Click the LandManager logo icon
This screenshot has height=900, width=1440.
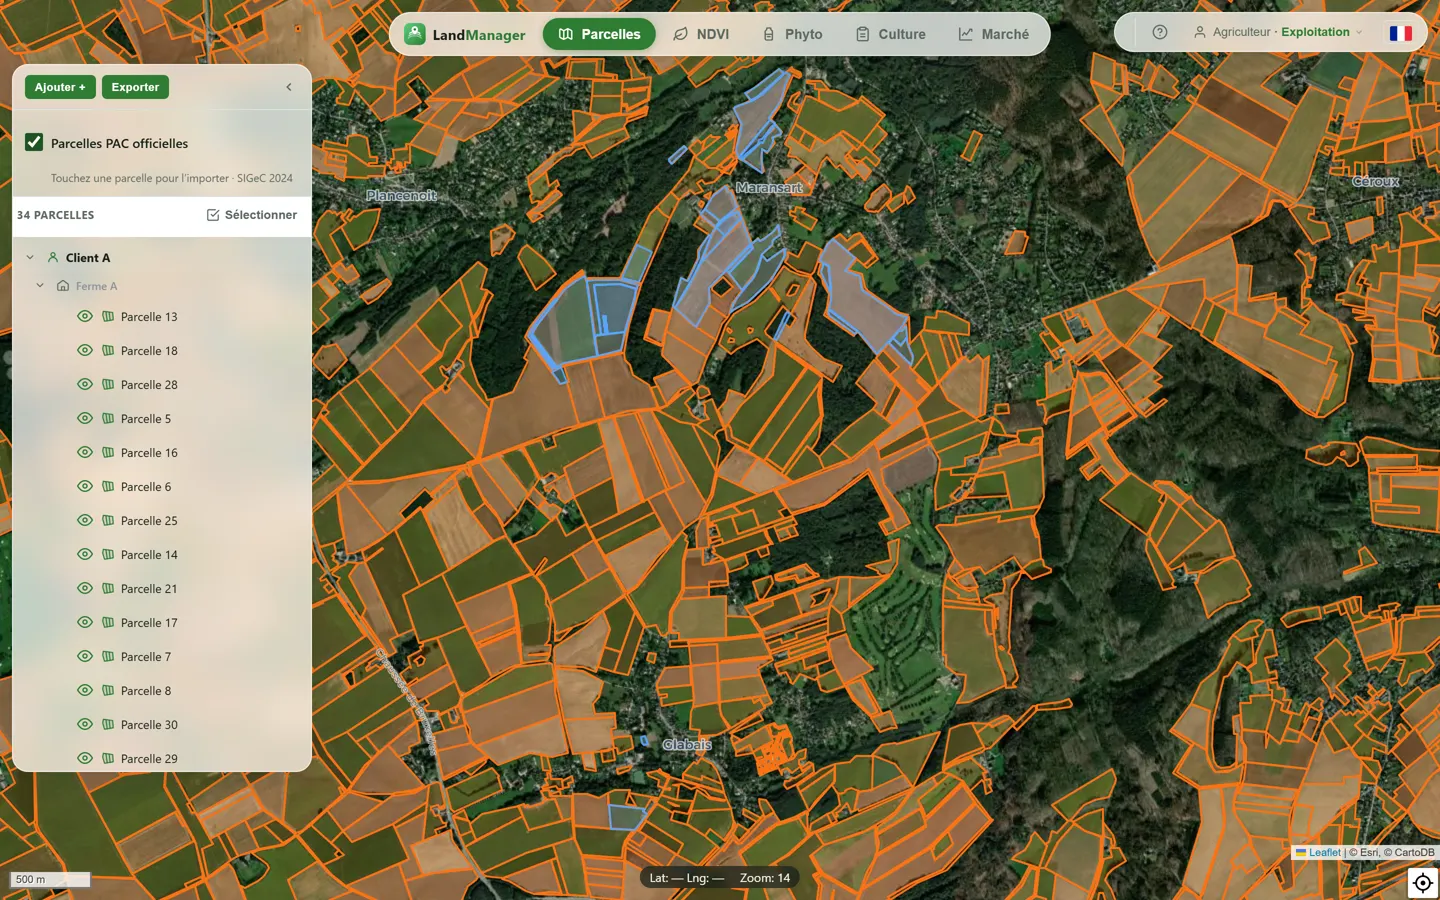coord(415,34)
